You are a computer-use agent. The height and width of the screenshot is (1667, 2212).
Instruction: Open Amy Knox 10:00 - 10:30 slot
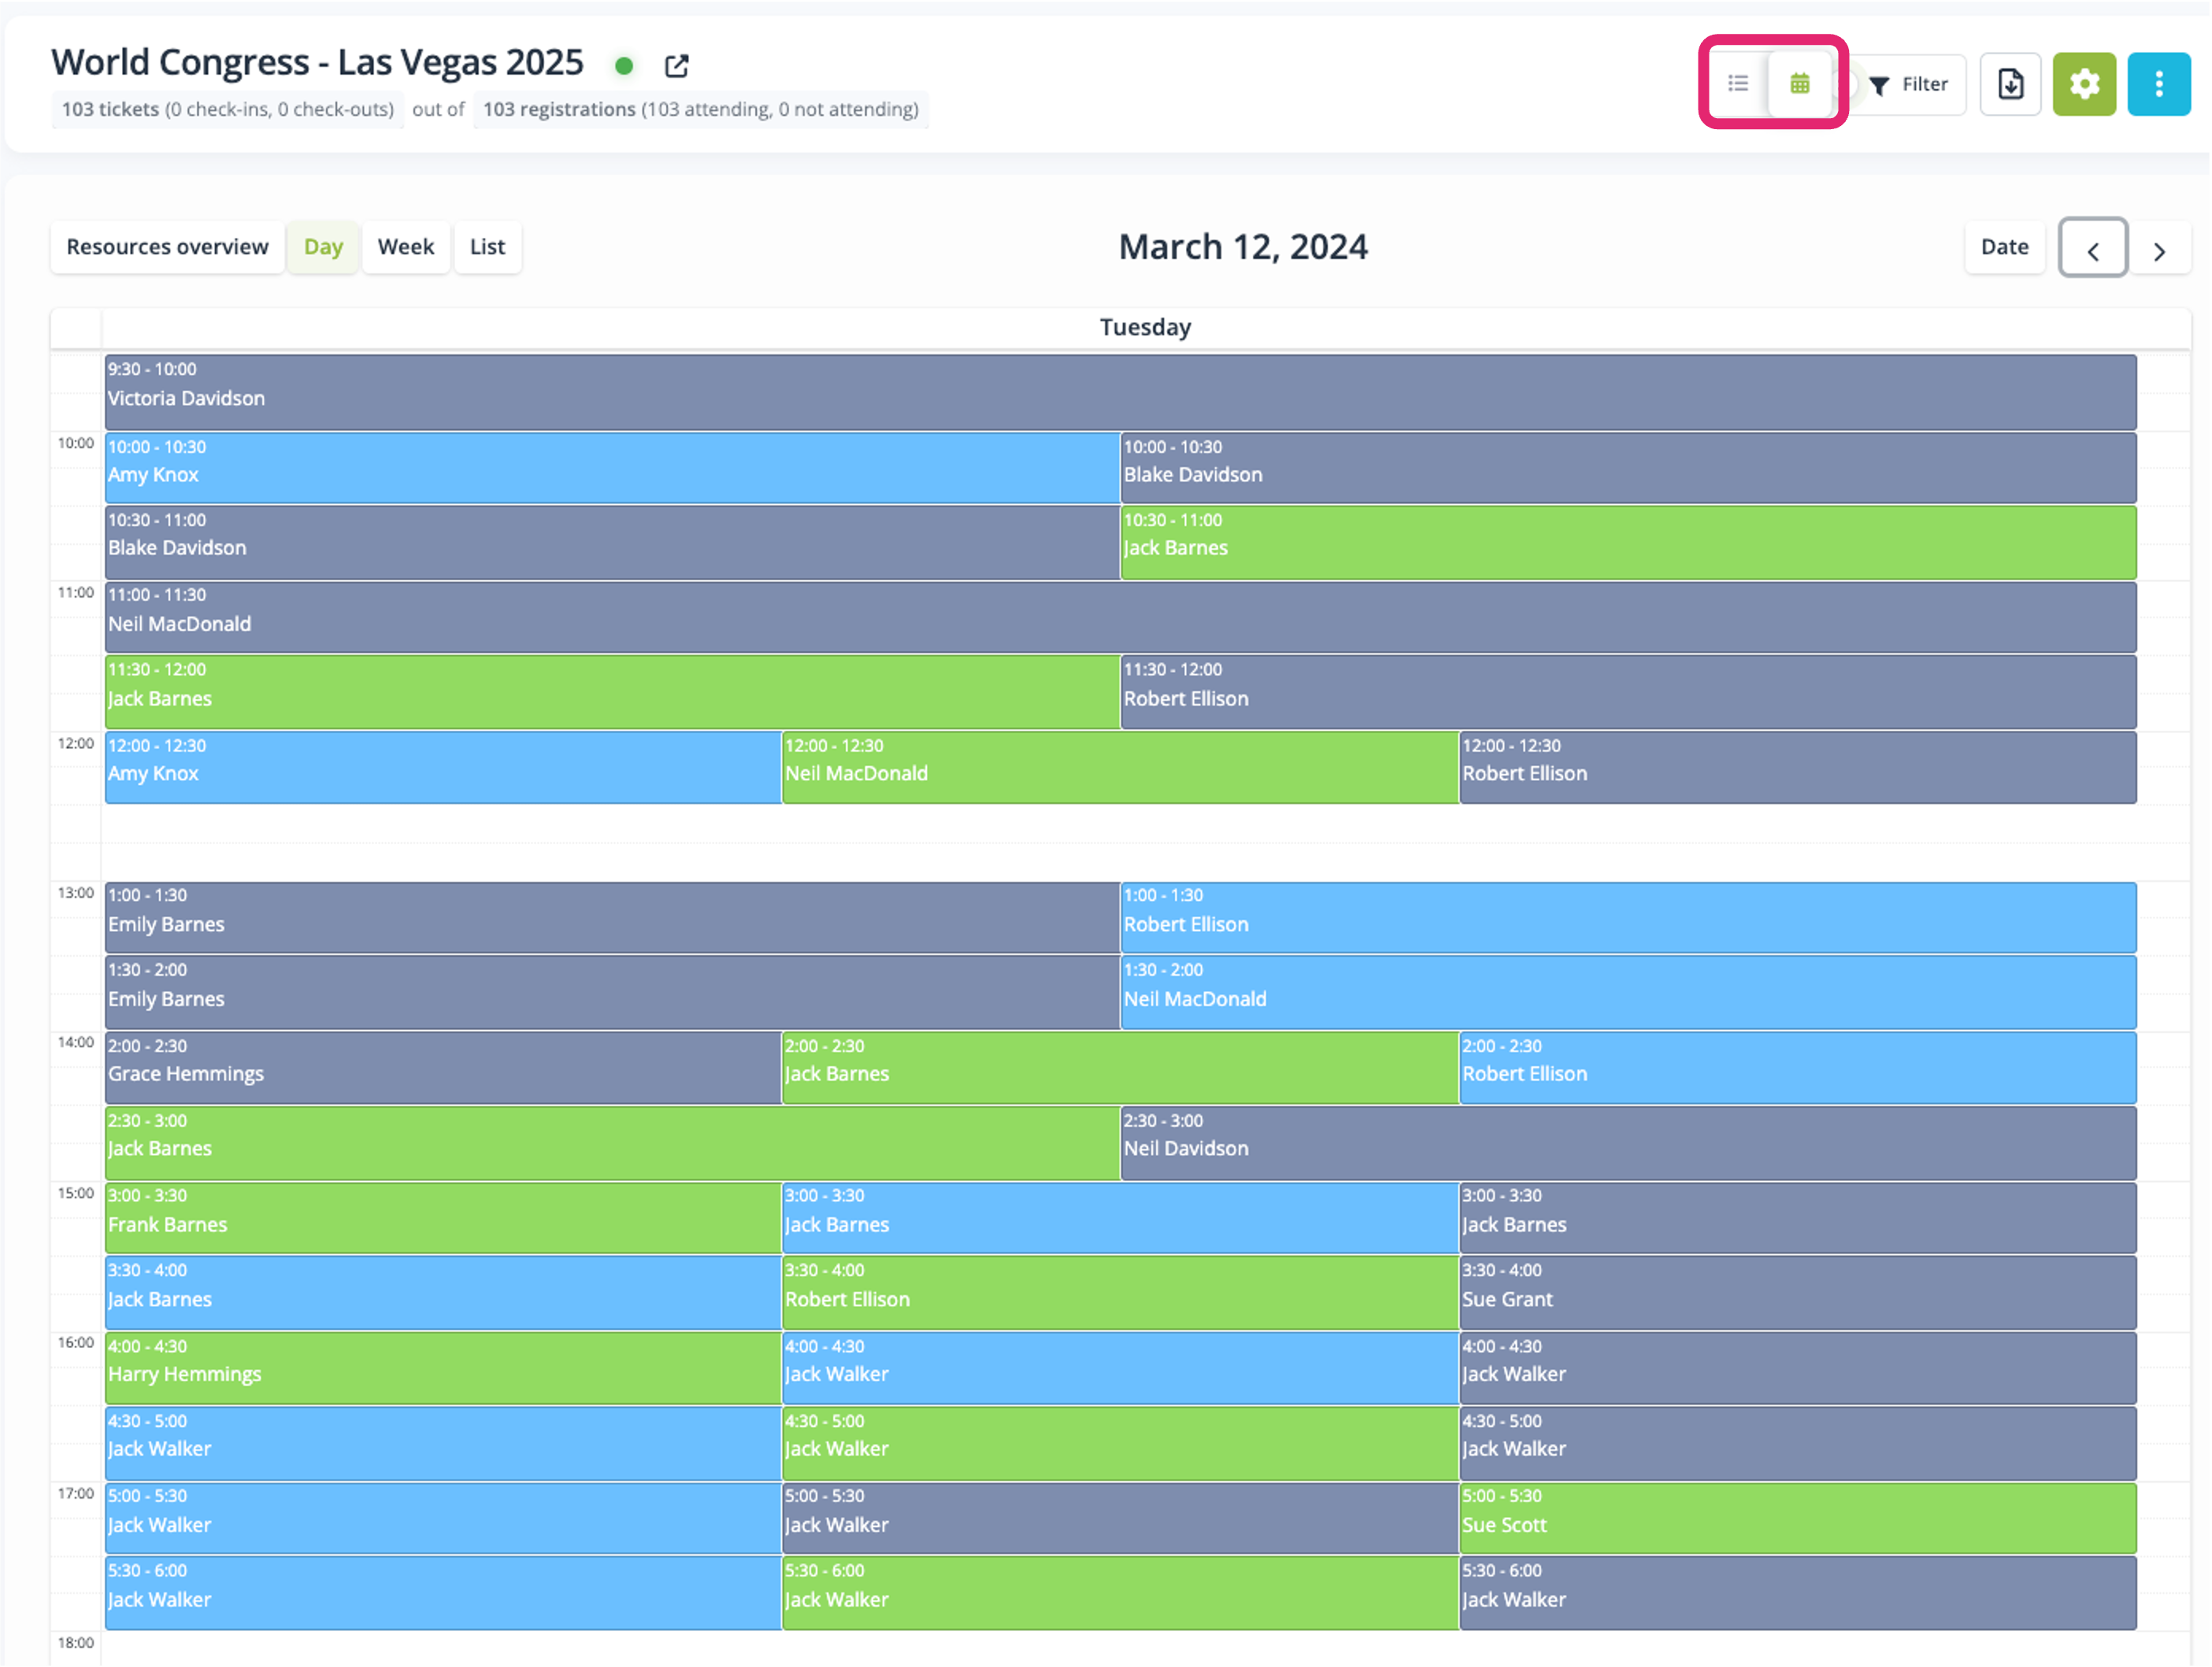[x=612, y=467]
